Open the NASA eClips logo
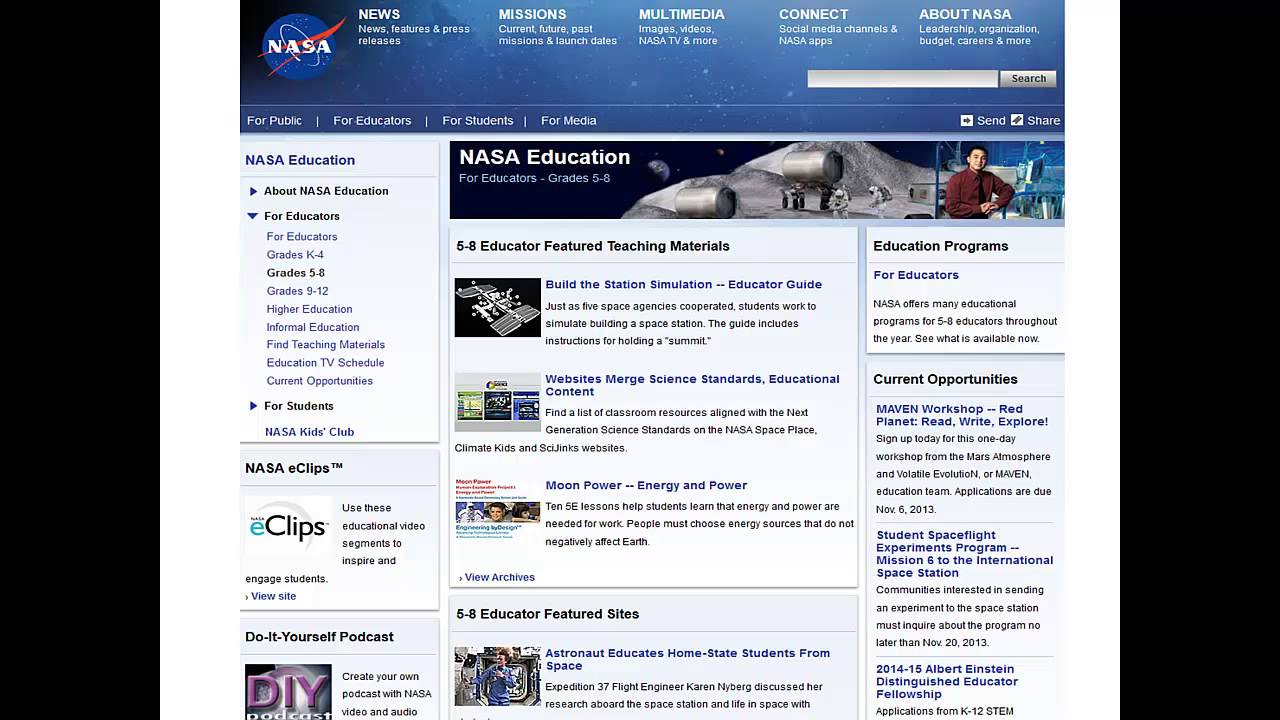The height and width of the screenshot is (720, 1280). [x=288, y=525]
